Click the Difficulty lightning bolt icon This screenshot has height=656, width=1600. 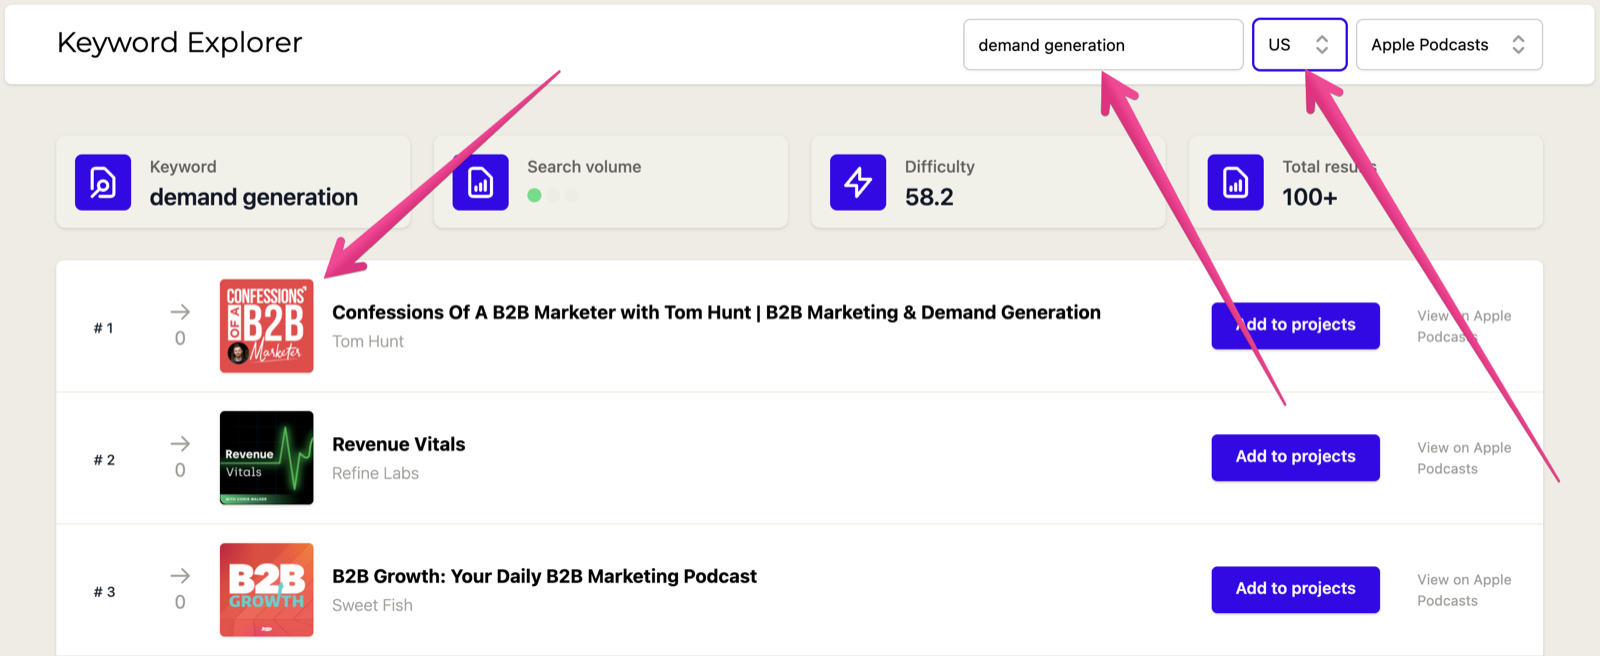tap(858, 182)
